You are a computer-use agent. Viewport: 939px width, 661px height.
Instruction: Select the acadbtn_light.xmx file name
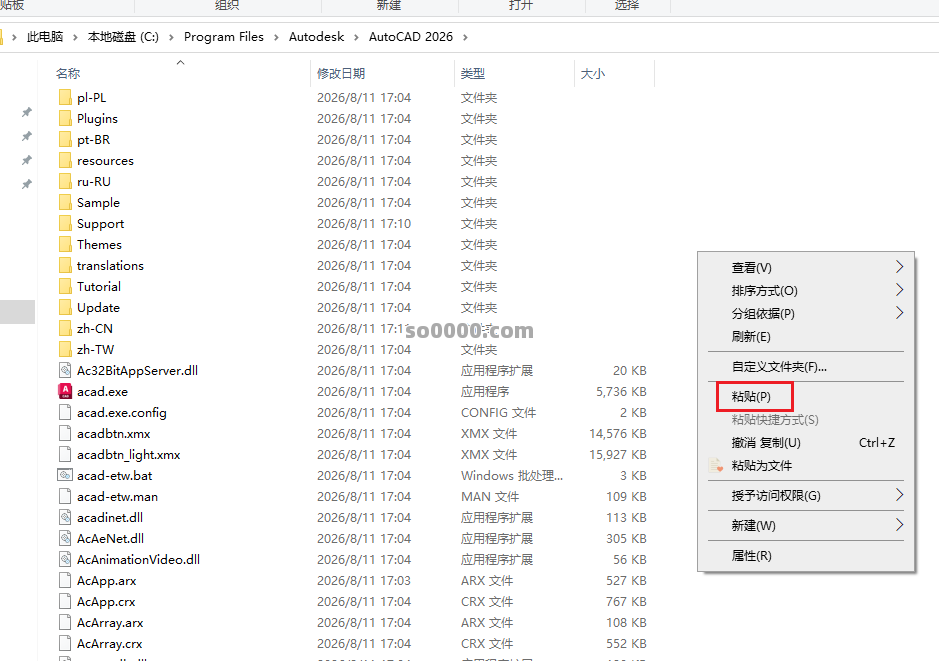129,454
